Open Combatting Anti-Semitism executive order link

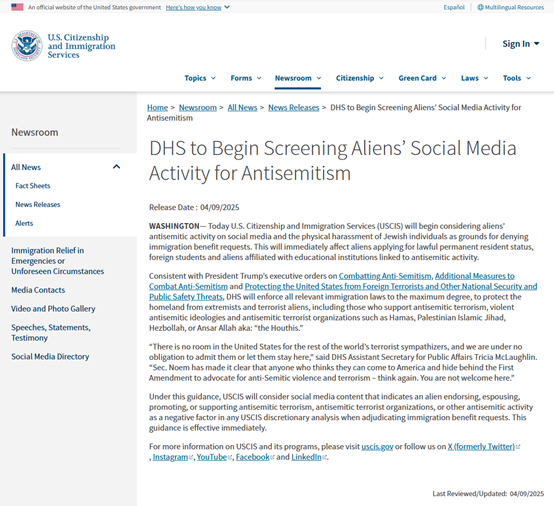(385, 276)
